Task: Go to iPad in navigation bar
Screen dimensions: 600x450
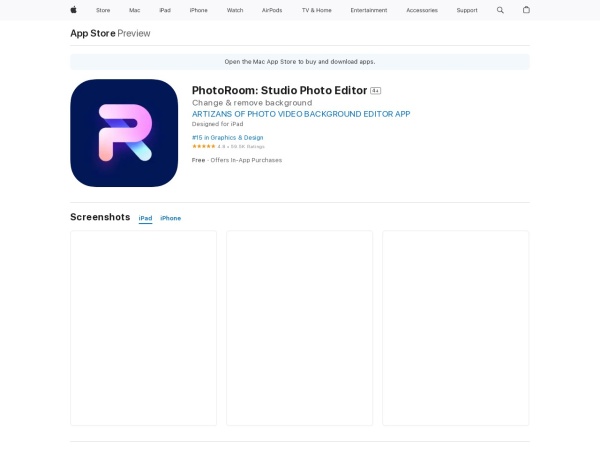Action: point(164,10)
